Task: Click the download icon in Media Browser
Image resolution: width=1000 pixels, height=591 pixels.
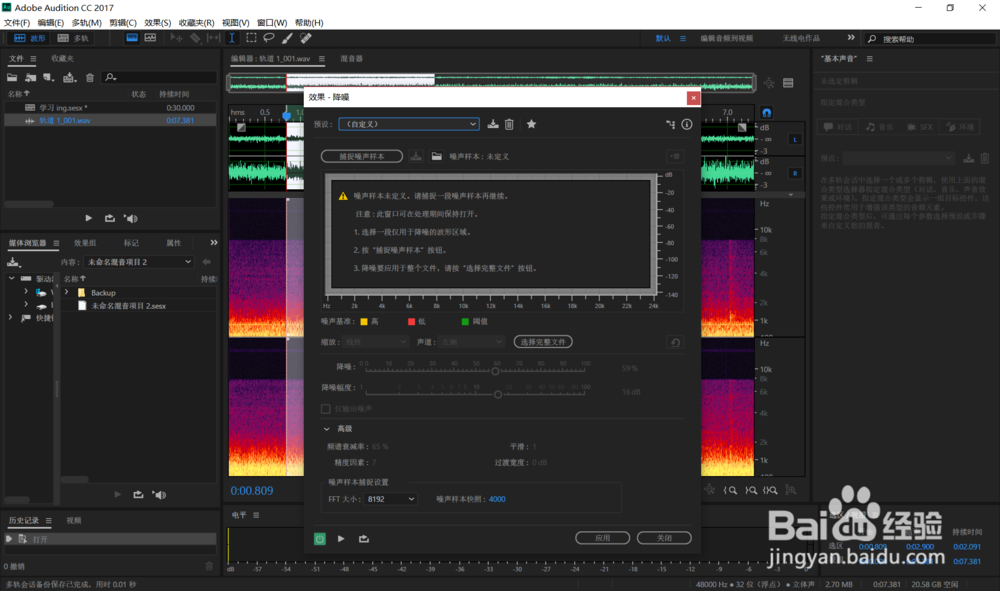Action: (13, 262)
